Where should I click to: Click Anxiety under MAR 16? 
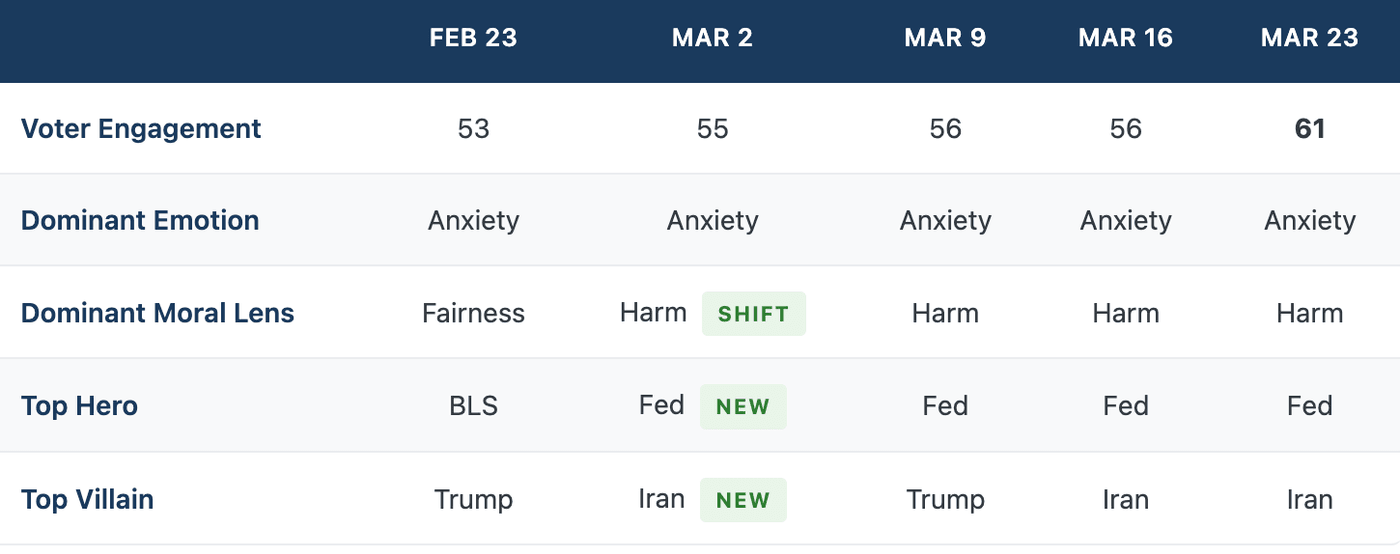coord(1125,221)
